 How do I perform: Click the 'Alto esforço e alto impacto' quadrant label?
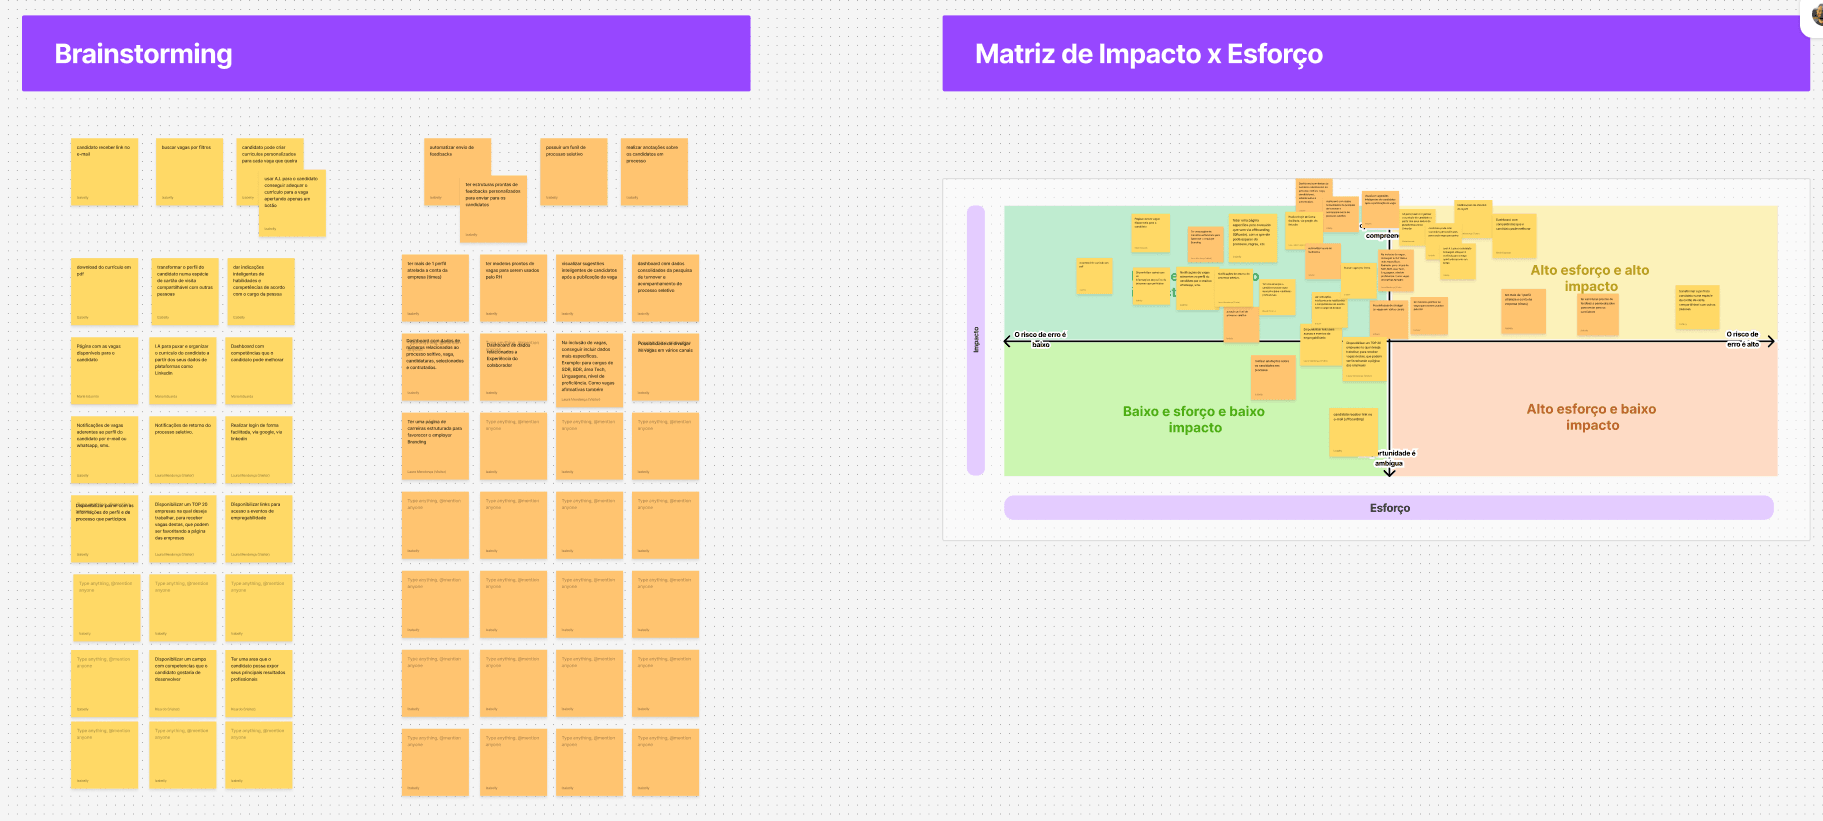[x=1590, y=278]
